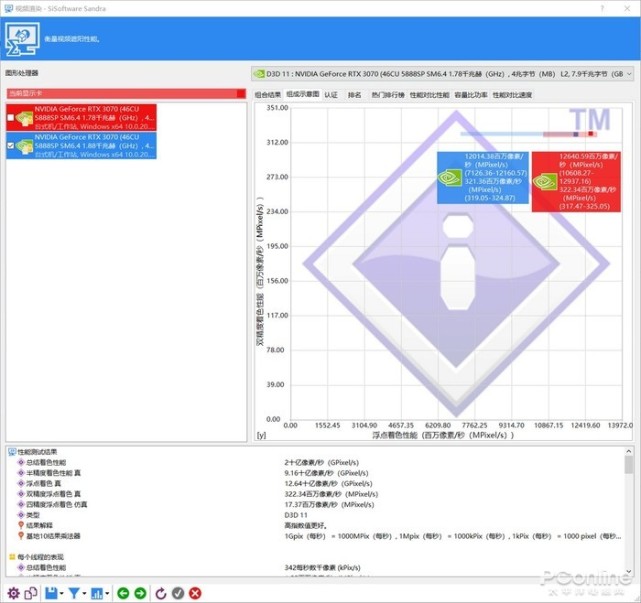Image resolution: width=641 pixels, height=603 pixels.
Task: Switch to the 热门排行榜 tab
Action: coord(388,95)
